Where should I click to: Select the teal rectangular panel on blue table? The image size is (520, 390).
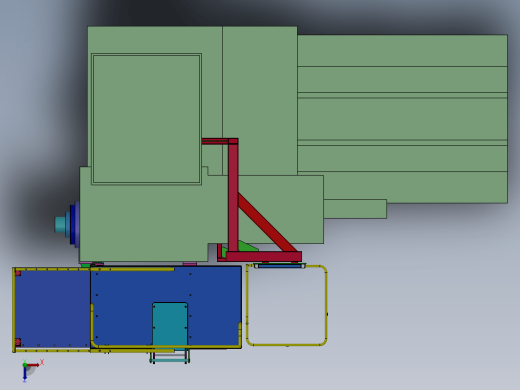(x=170, y=324)
